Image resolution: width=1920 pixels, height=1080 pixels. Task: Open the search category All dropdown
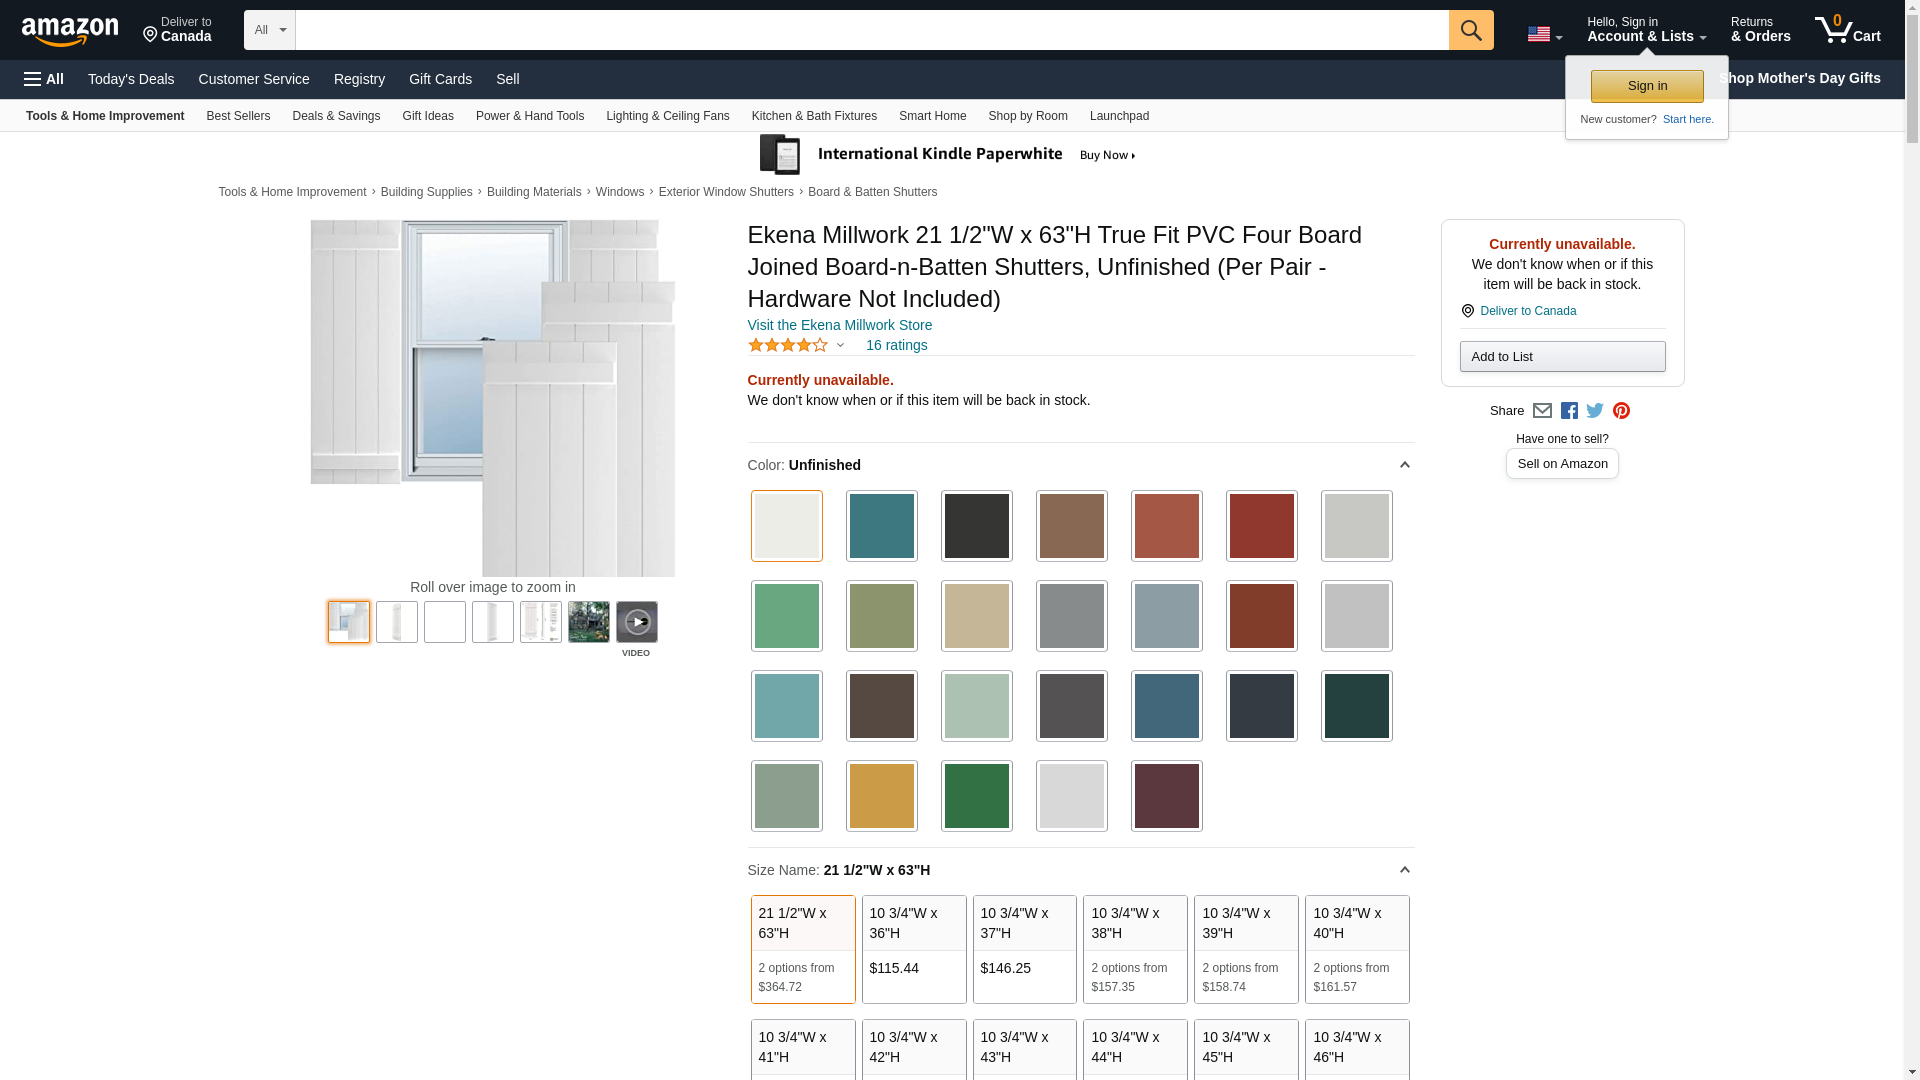pyautogui.click(x=269, y=30)
